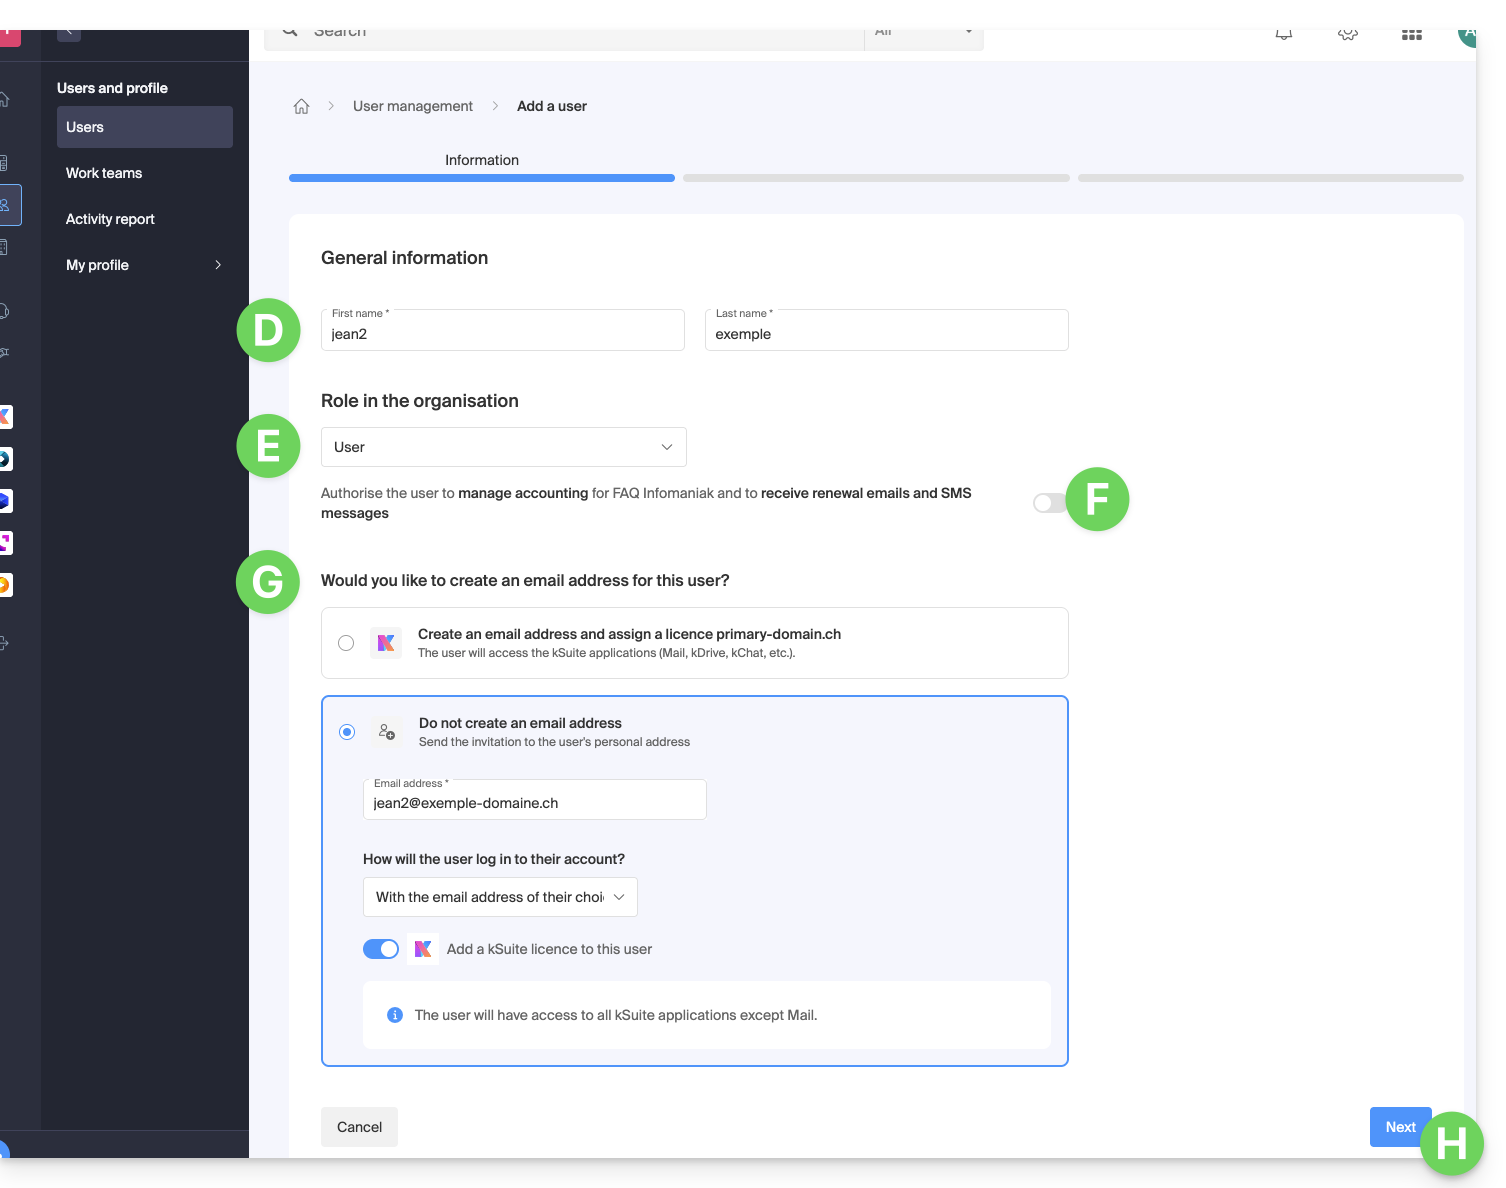Viewport: 1506px width, 1188px height.
Task: Click the Email address input field
Action: click(x=534, y=803)
